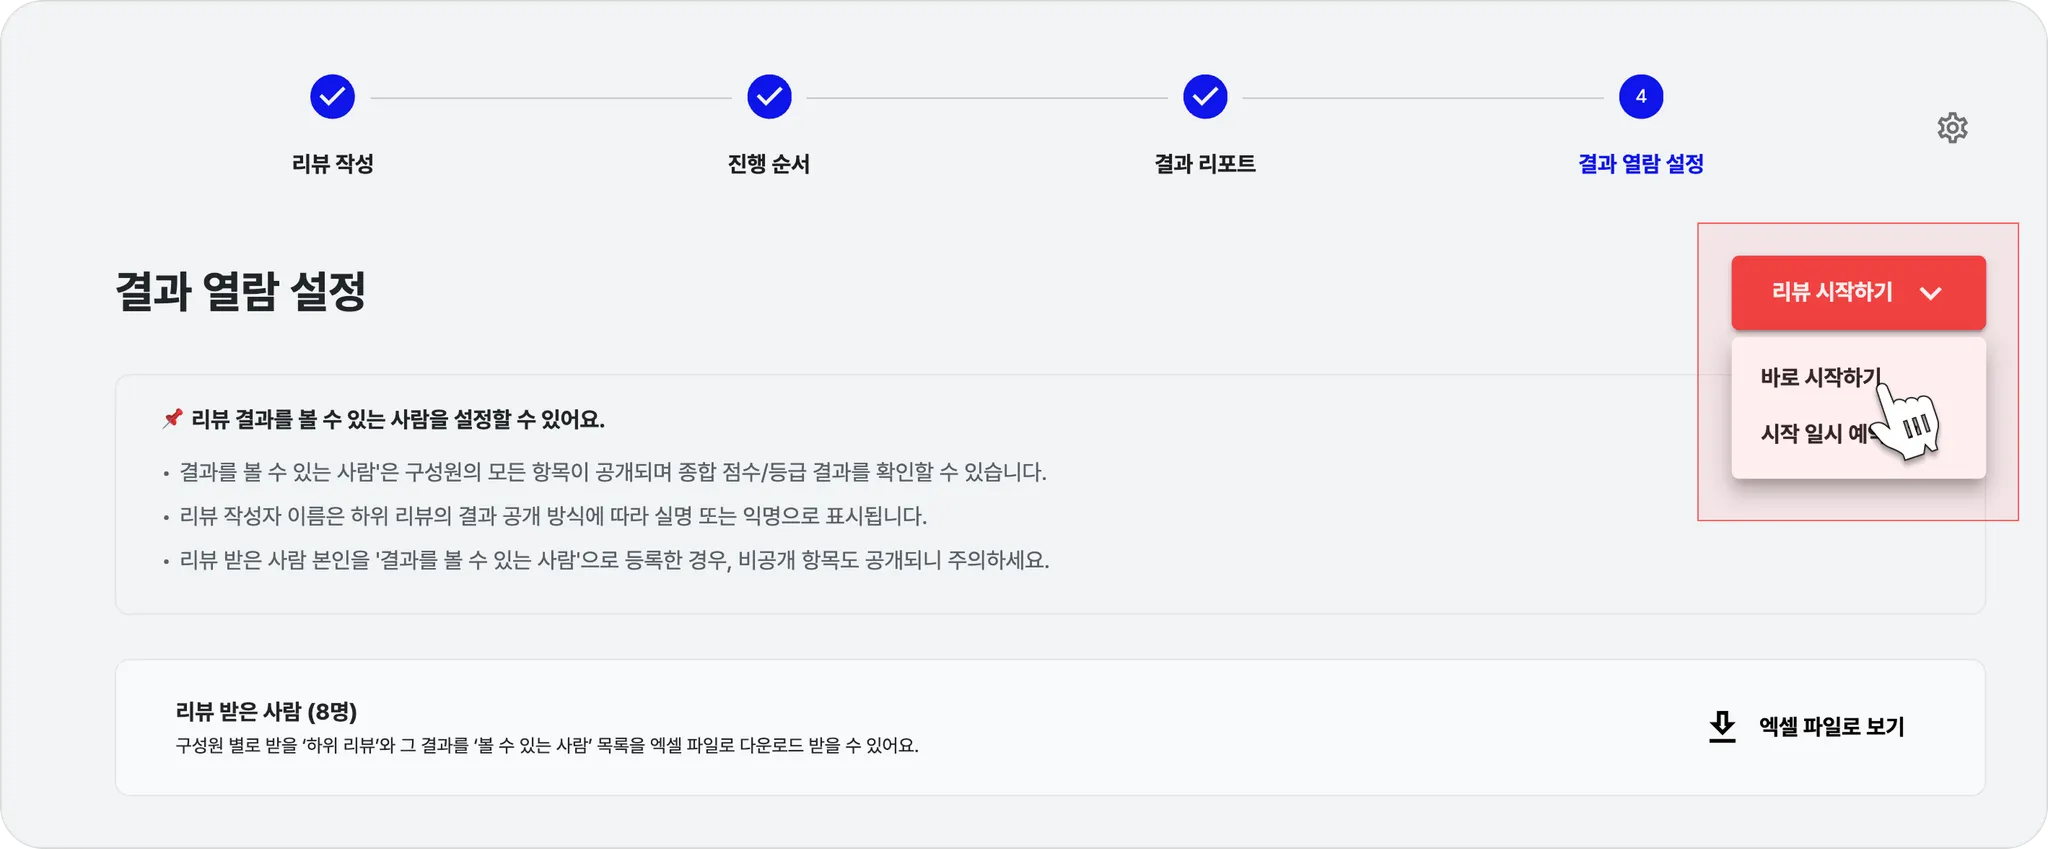Click the progress line between steps 3 and 4
Viewport: 2048px width, 849px height.
coord(1423,98)
